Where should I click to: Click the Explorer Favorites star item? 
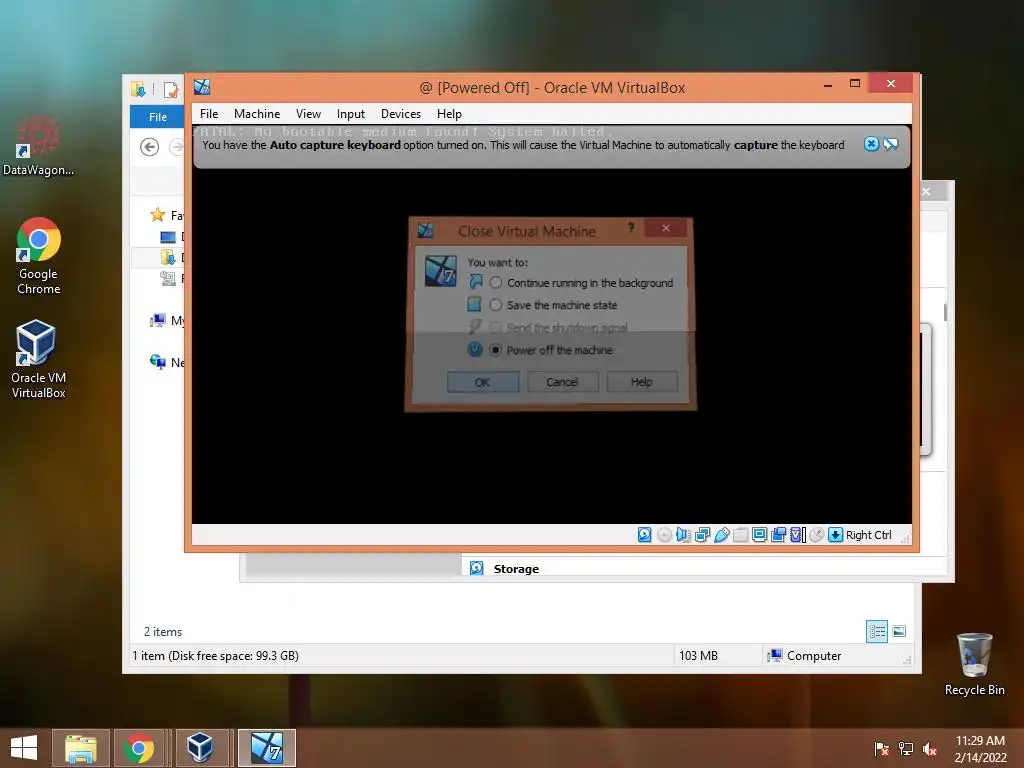(x=167, y=215)
